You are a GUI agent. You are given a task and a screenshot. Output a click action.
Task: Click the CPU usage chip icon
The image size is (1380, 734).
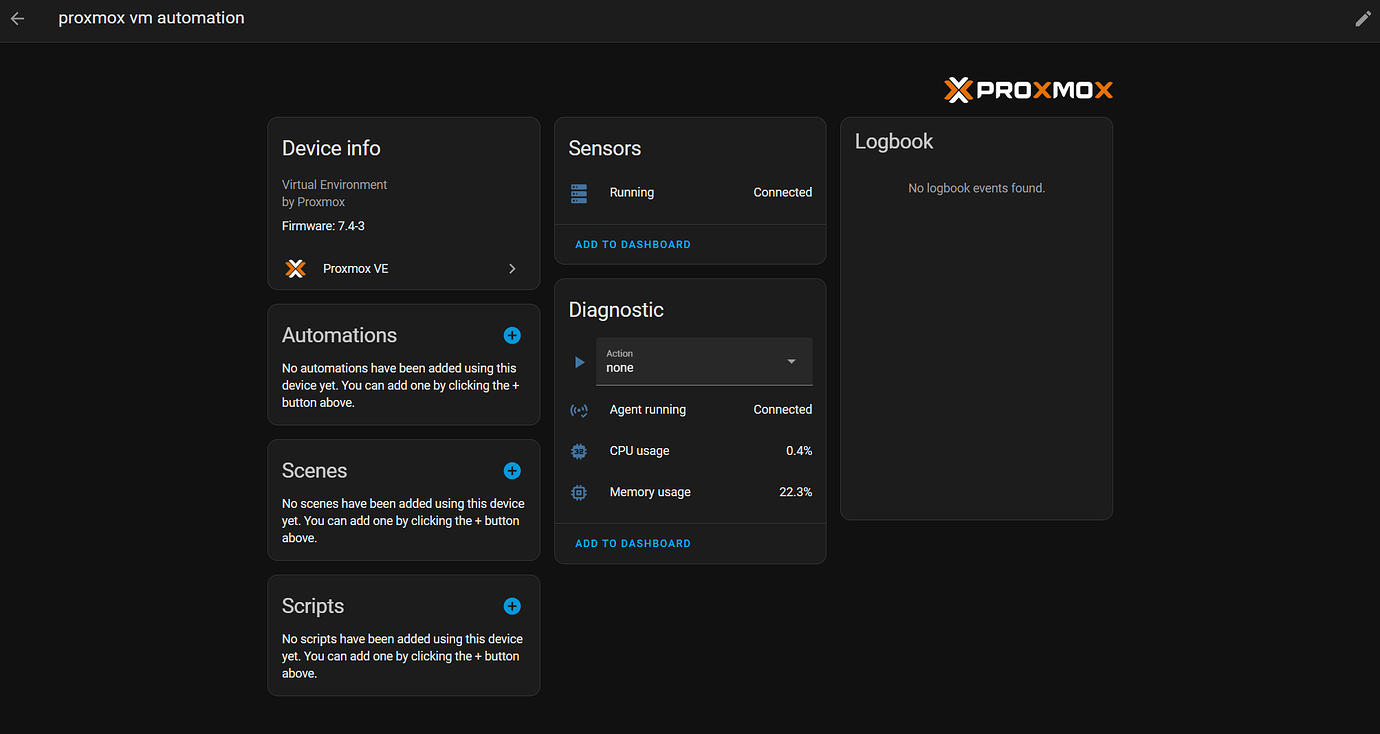click(x=578, y=451)
